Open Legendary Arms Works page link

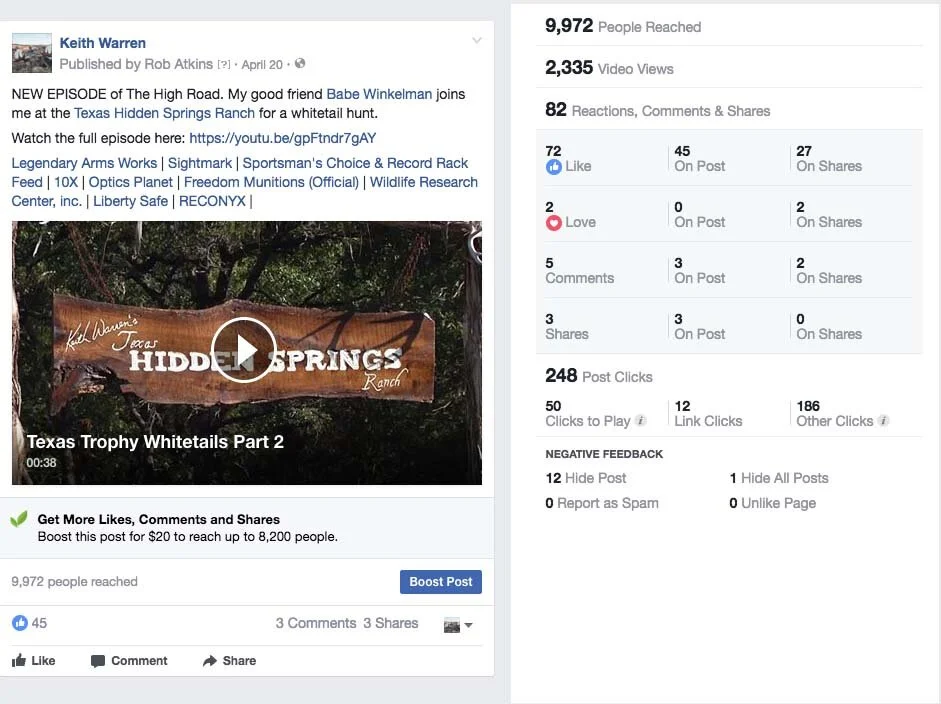(84, 163)
